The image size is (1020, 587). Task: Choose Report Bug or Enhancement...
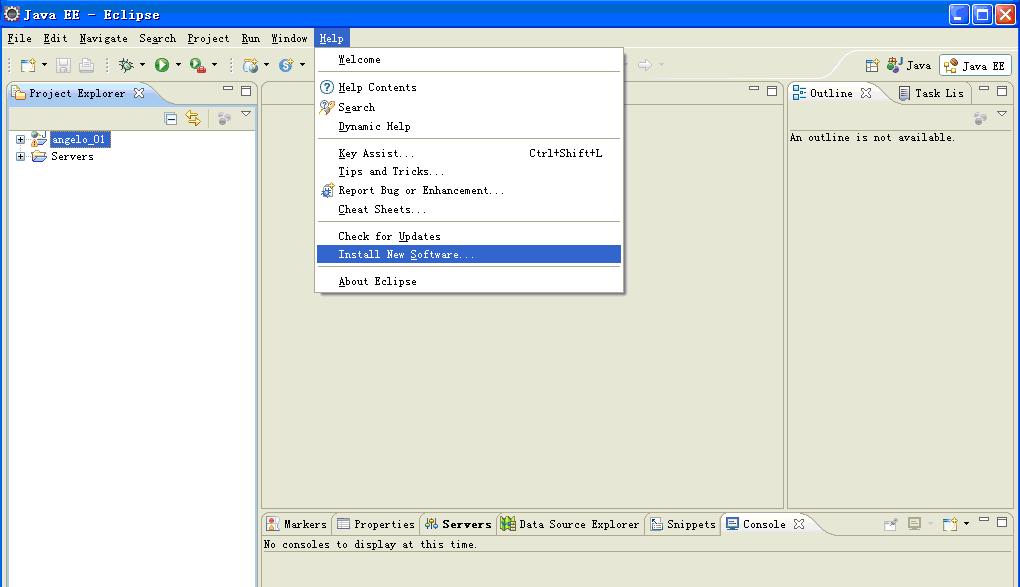tap(469, 191)
